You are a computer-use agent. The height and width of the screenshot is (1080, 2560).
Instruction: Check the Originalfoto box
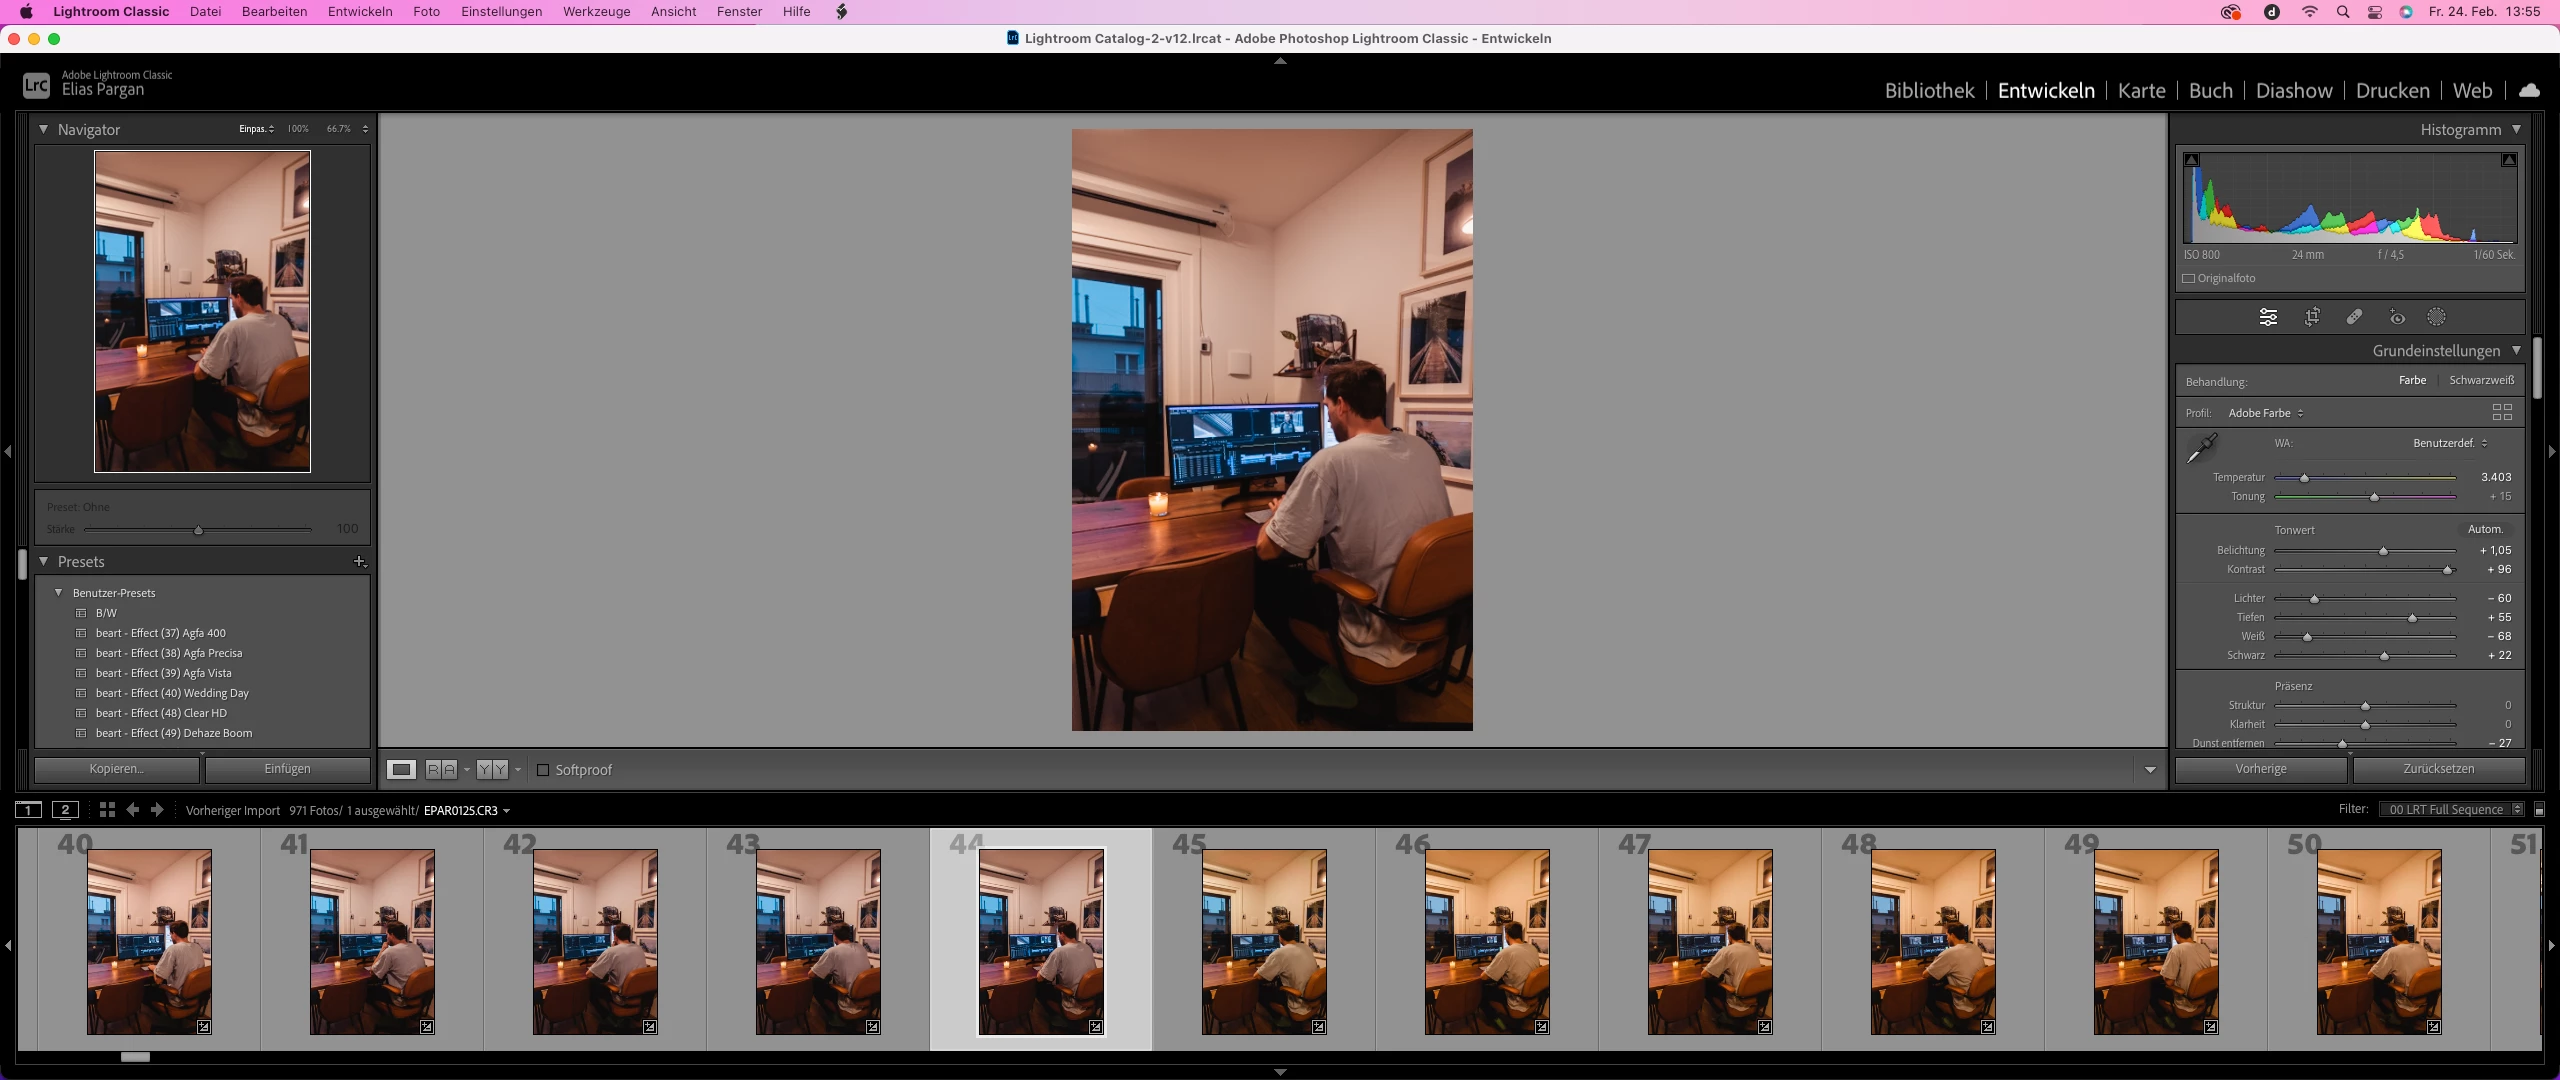[x=2189, y=279]
